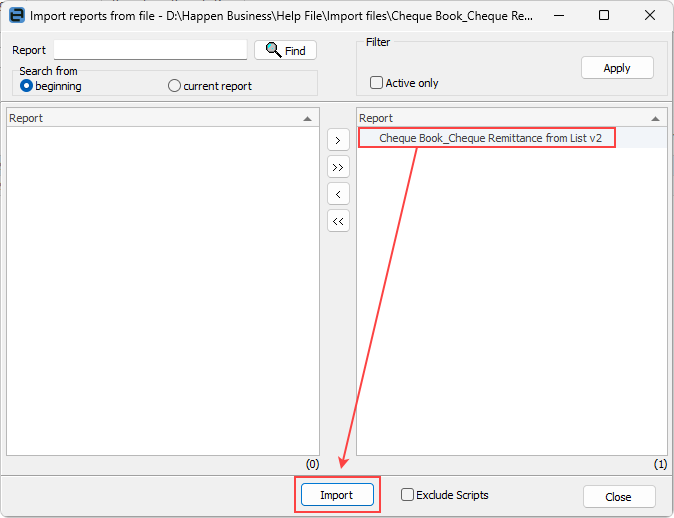The width and height of the screenshot is (674, 518).
Task: Select the beginning radio button
Action: click(x=27, y=86)
